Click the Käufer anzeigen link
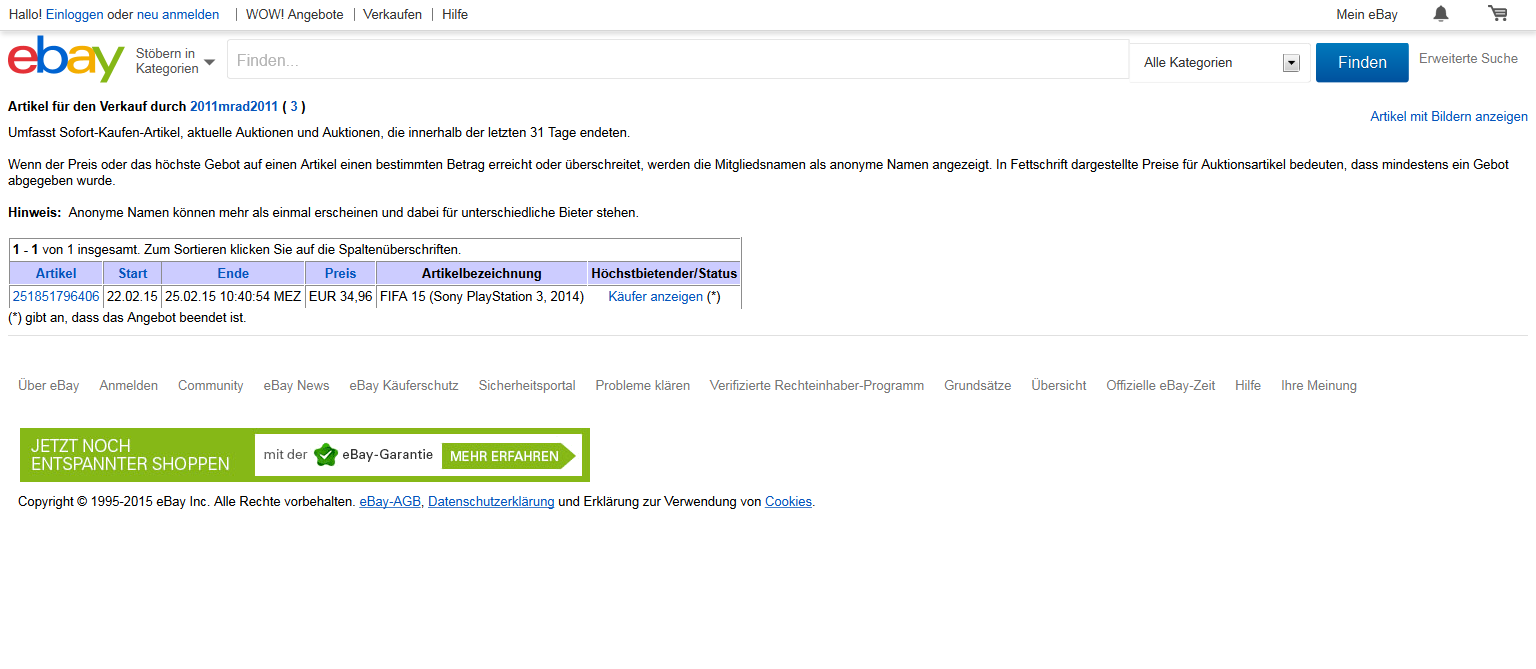 (x=655, y=296)
